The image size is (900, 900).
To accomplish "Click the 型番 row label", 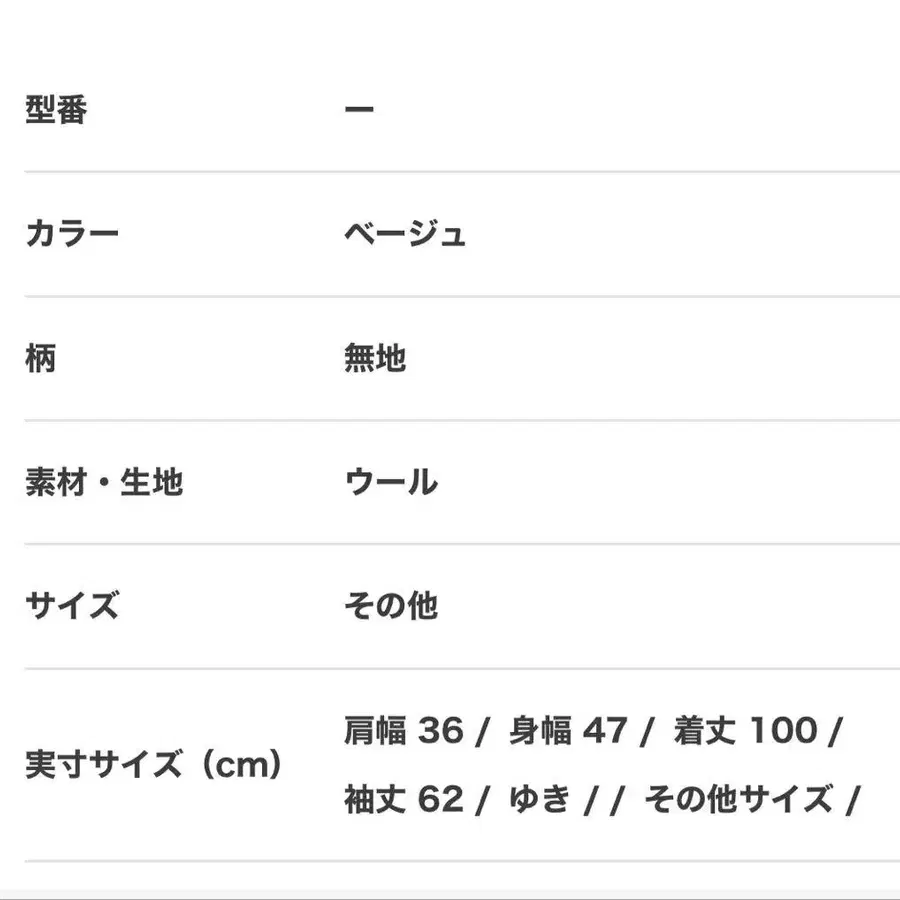I will click(x=56, y=110).
